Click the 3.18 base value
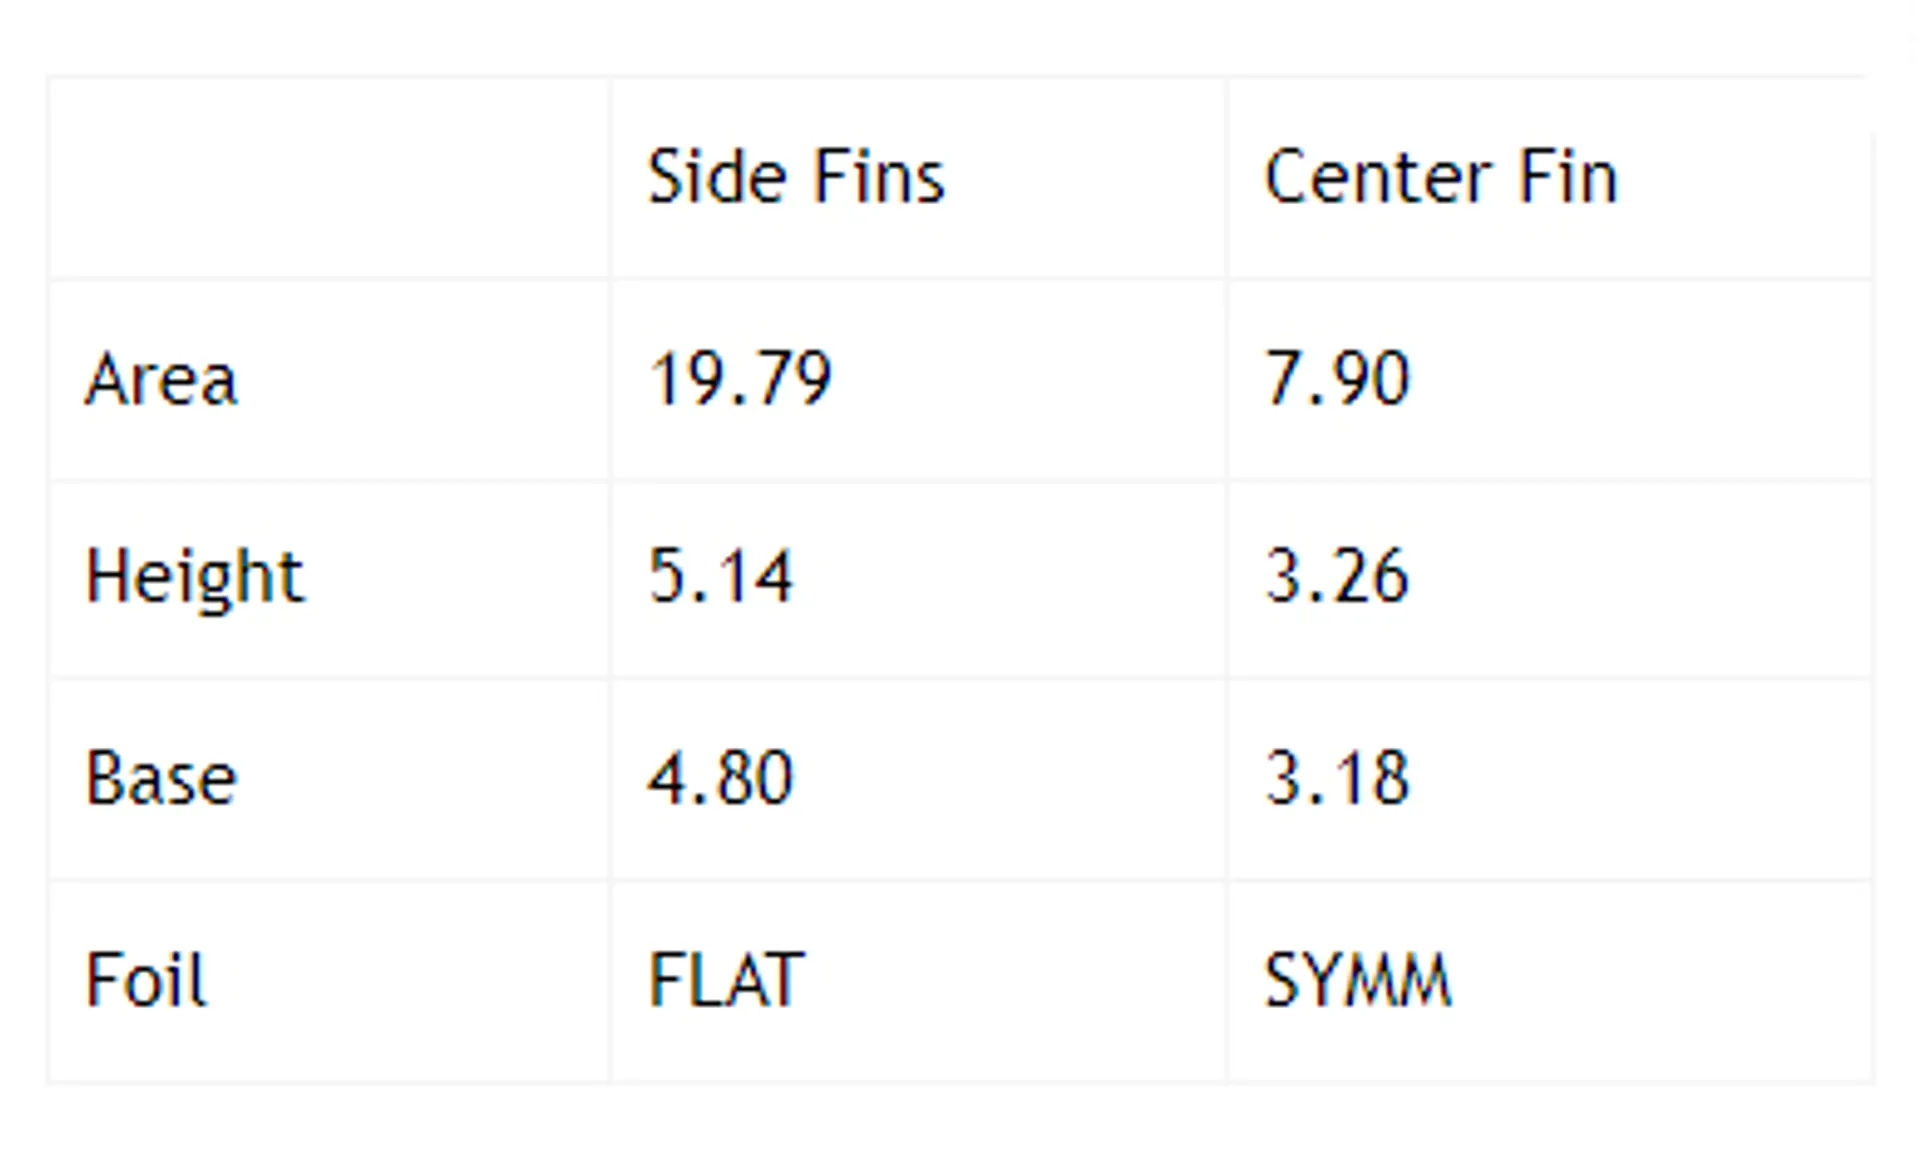The image size is (1920, 1159). 1337,778
